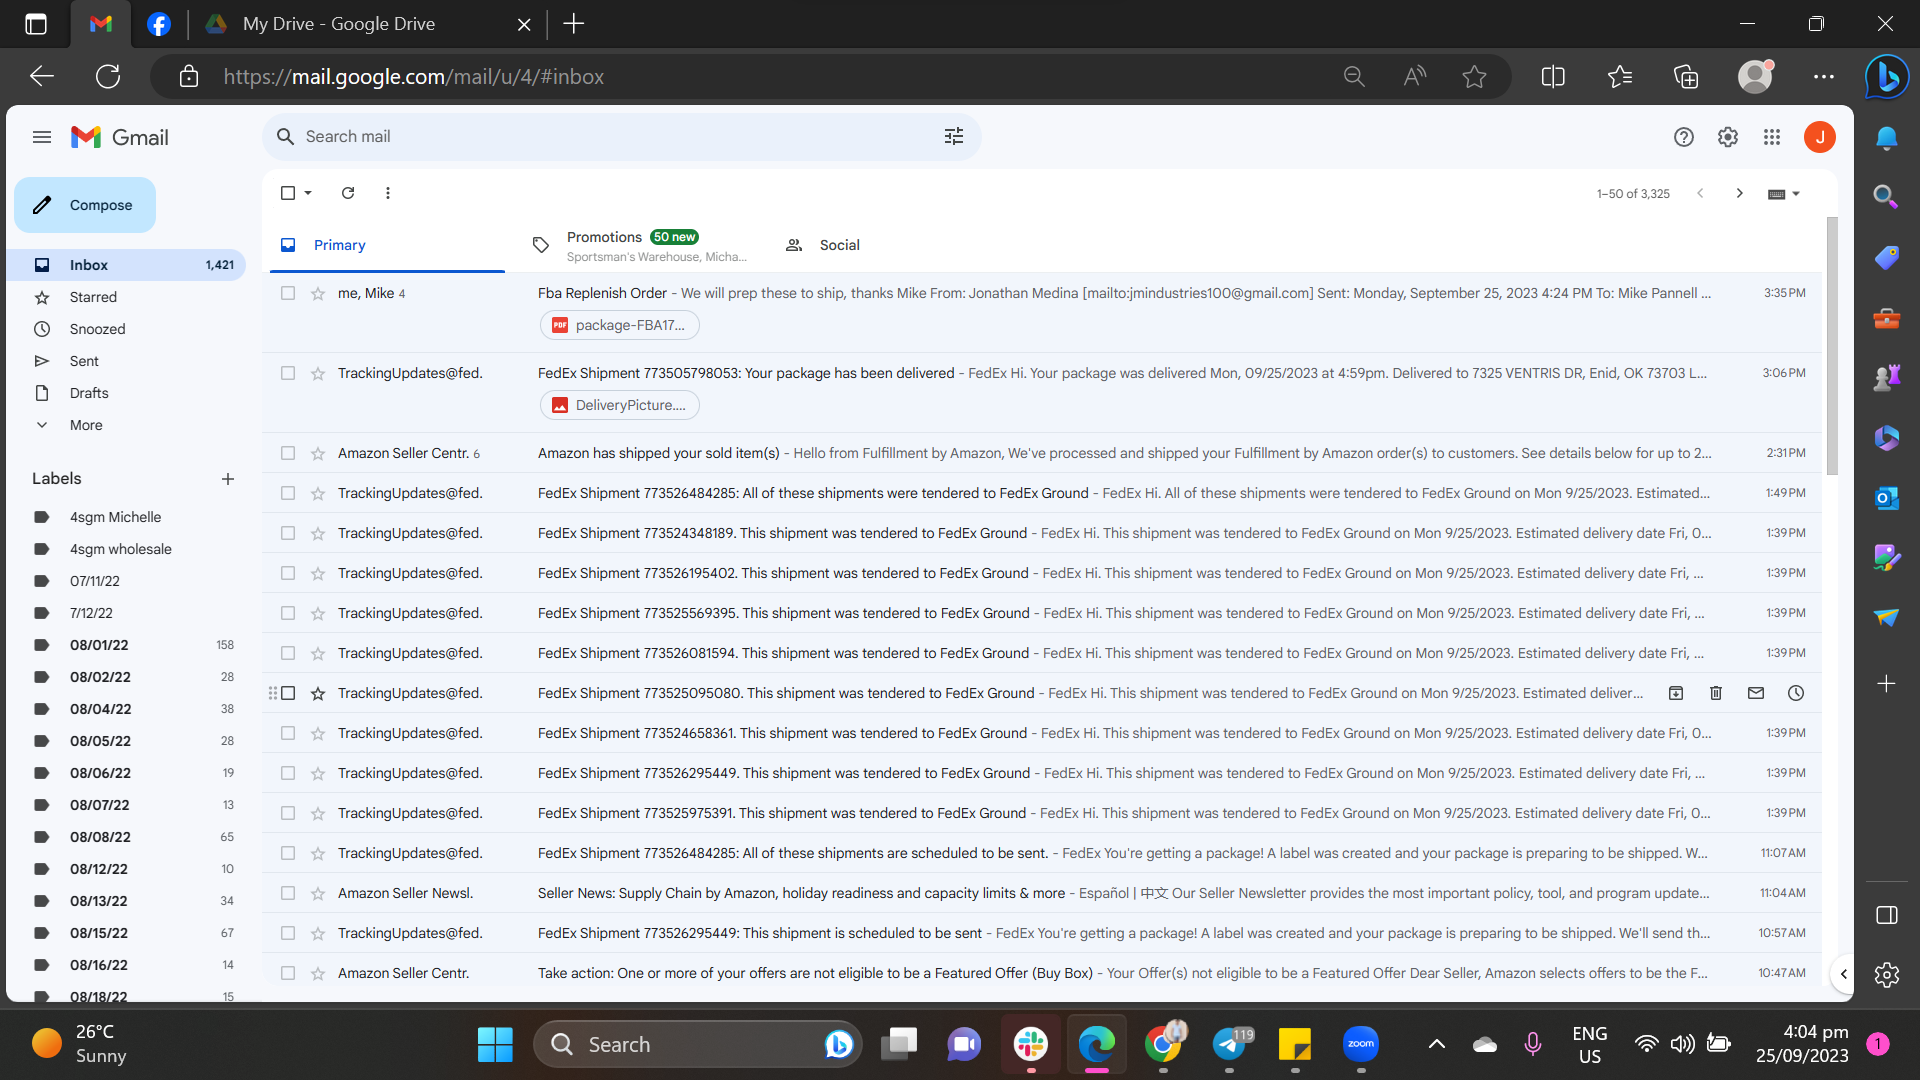
Task: Open Gmail support help icon
Action: [x=1684, y=137]
